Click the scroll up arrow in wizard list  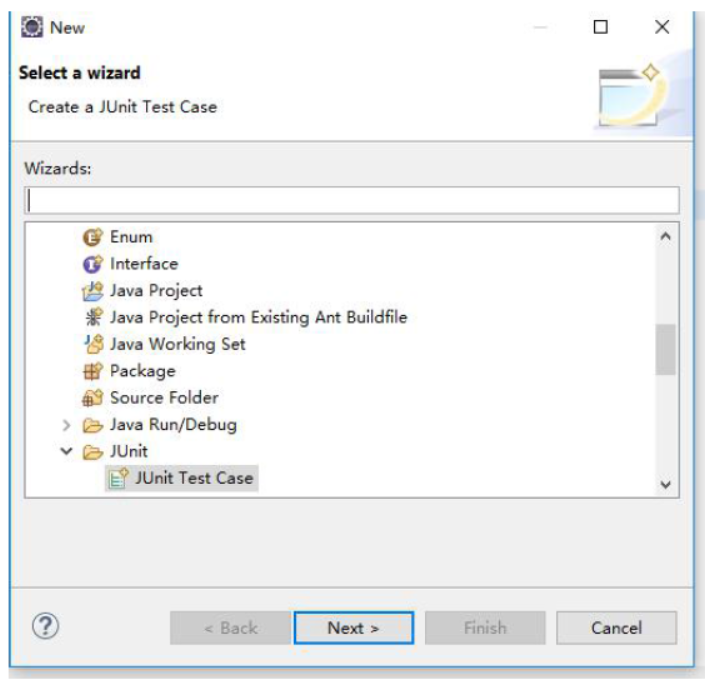click(666, 236)
